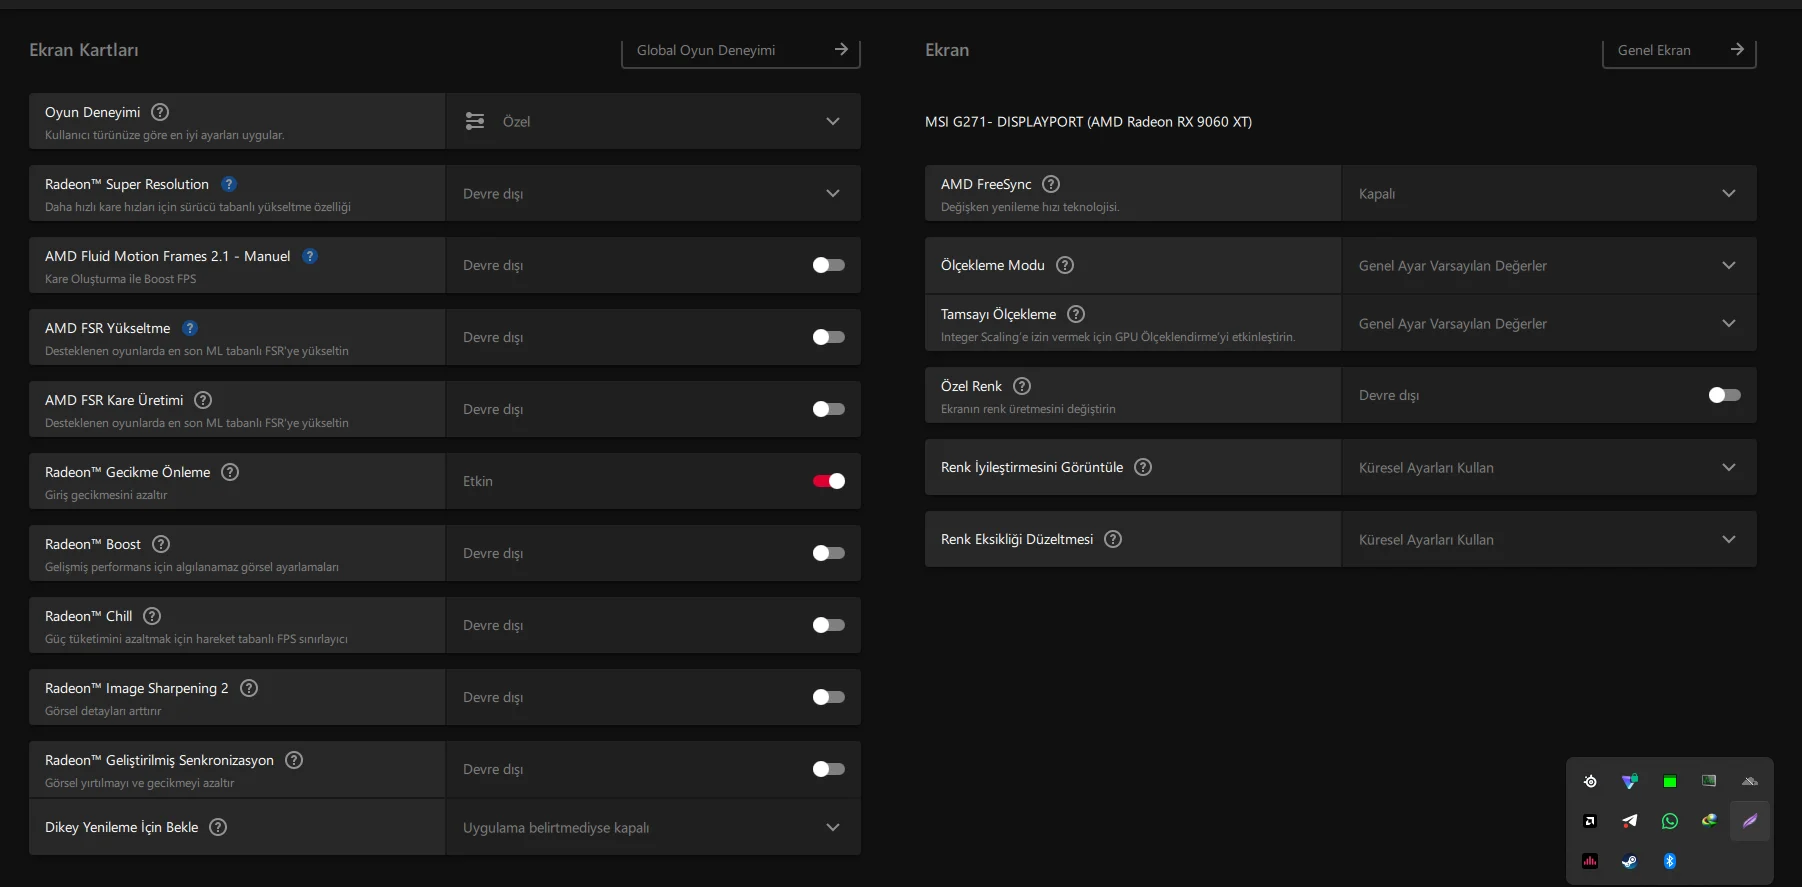1802x887 pixels.
Task: Open the Radeon Super Resolution dropdown
Action: (x=653, y=193)
